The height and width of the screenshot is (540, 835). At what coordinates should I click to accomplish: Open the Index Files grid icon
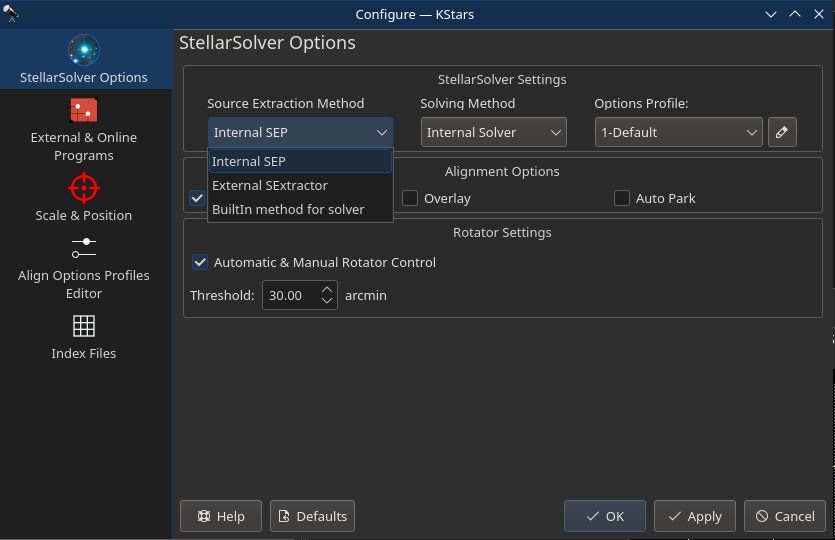84,326
